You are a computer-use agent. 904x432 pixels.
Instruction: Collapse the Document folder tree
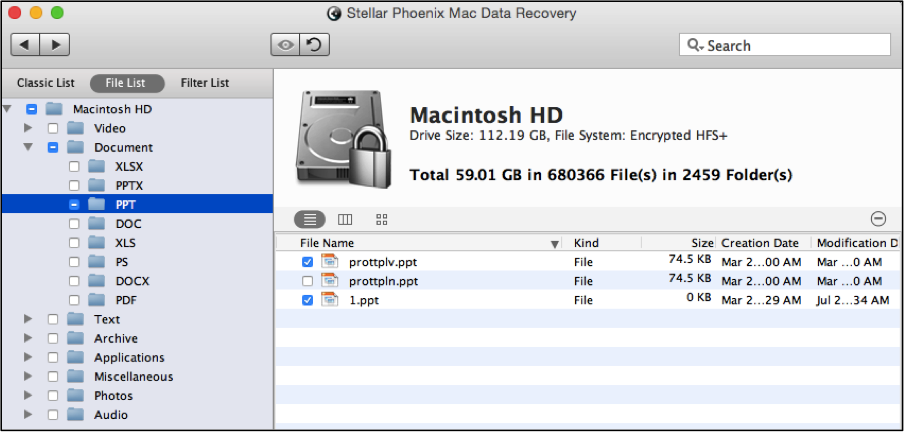coord(28,147)
